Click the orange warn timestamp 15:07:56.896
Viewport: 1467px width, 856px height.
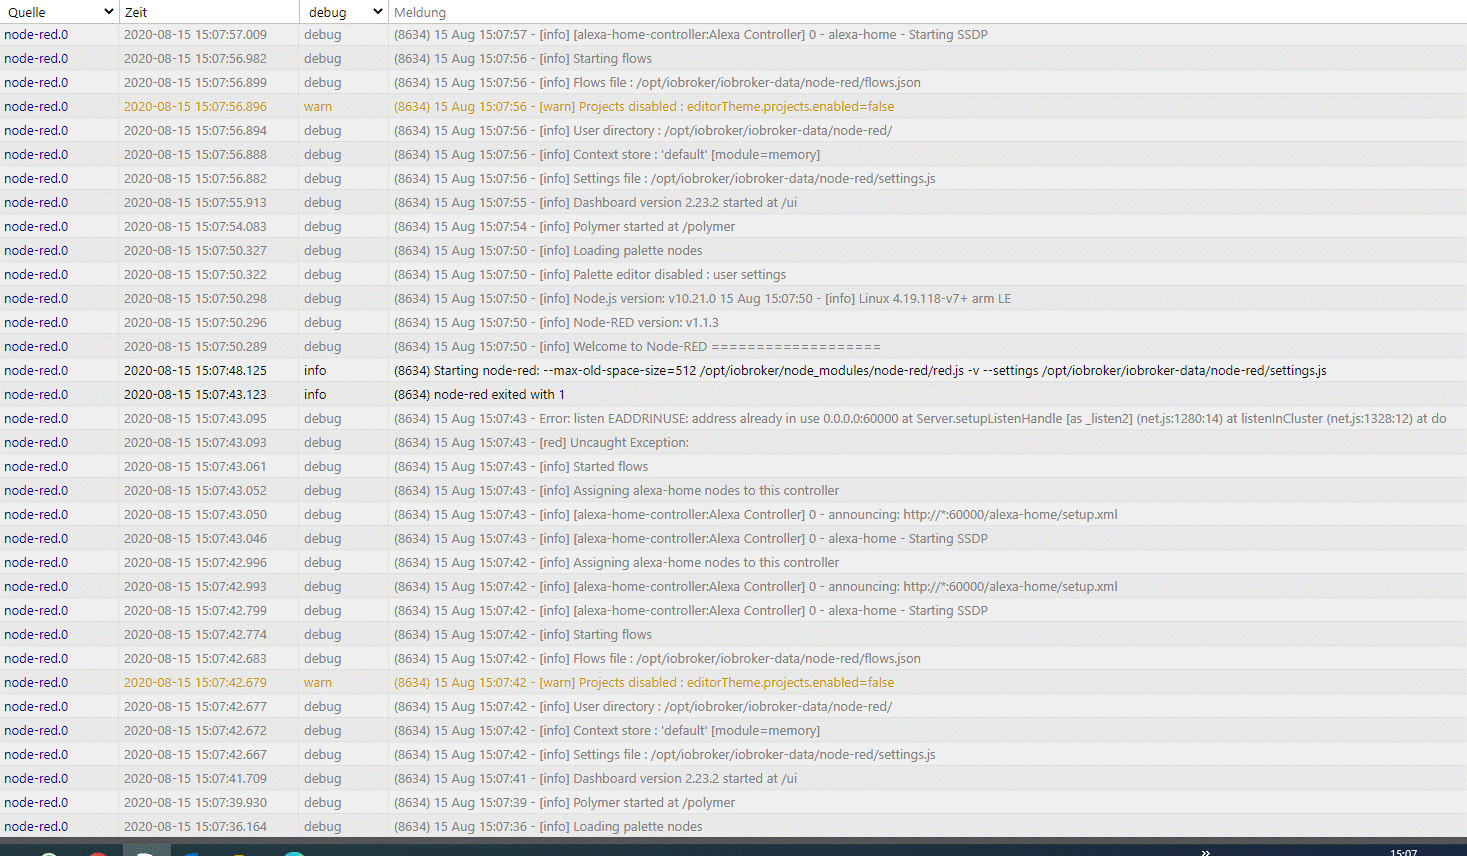tap(195, 107)
